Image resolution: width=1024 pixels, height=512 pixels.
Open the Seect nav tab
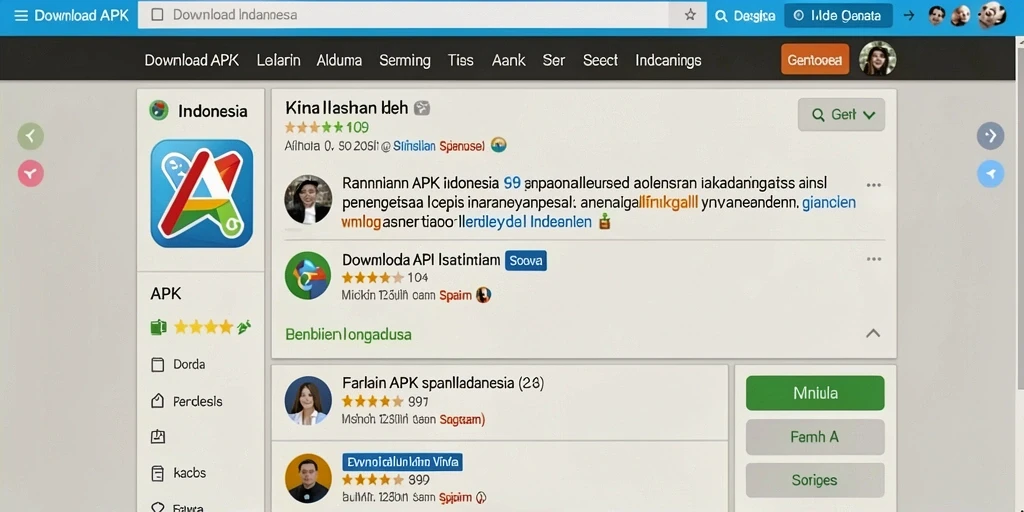(600, 60)
